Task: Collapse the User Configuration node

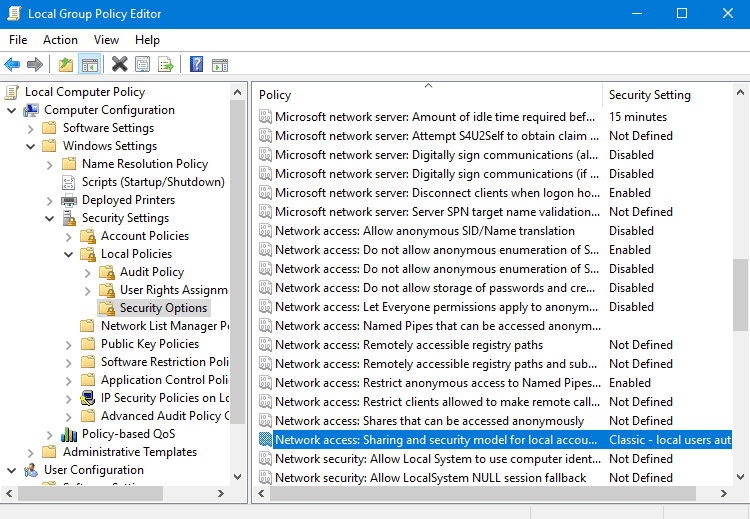Action: (x=11, y=471)
